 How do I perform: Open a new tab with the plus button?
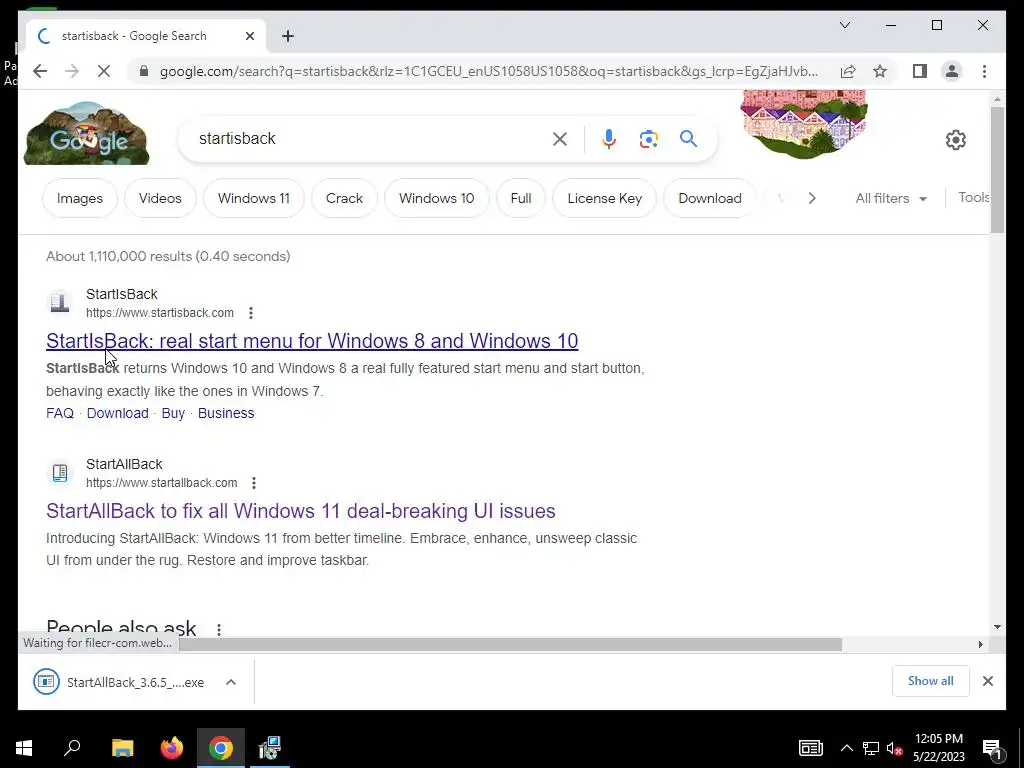[x=288, y=36]
